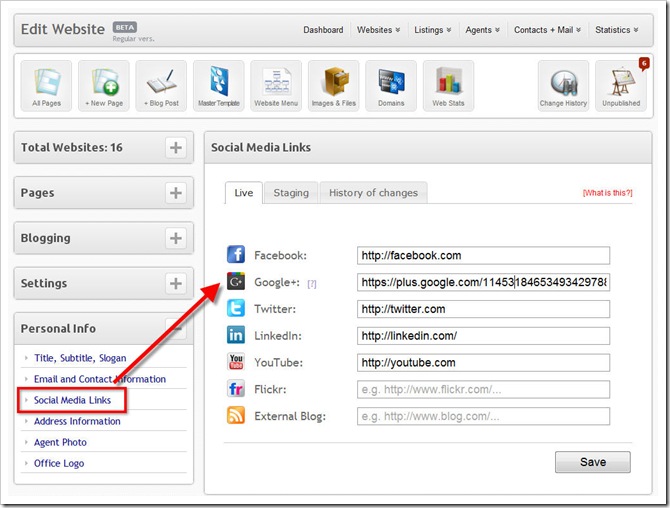Expand the Pages panel
Screen dimensions: 670x508
176,193
